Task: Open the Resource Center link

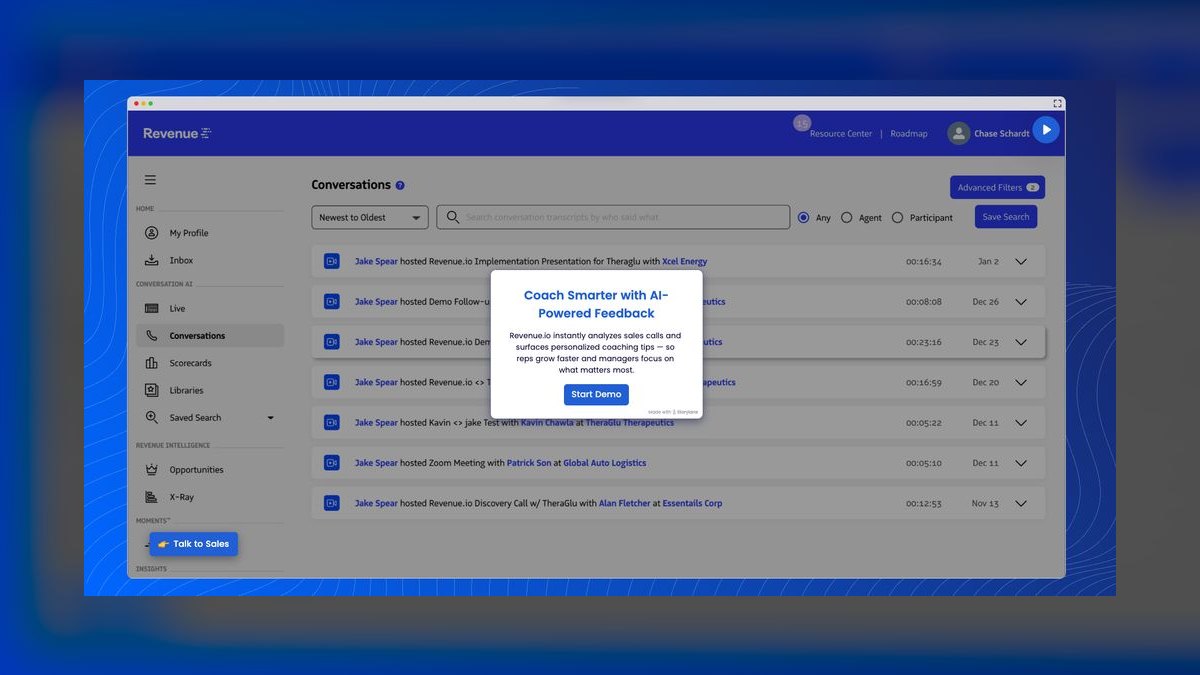Action: pos(841,133)
